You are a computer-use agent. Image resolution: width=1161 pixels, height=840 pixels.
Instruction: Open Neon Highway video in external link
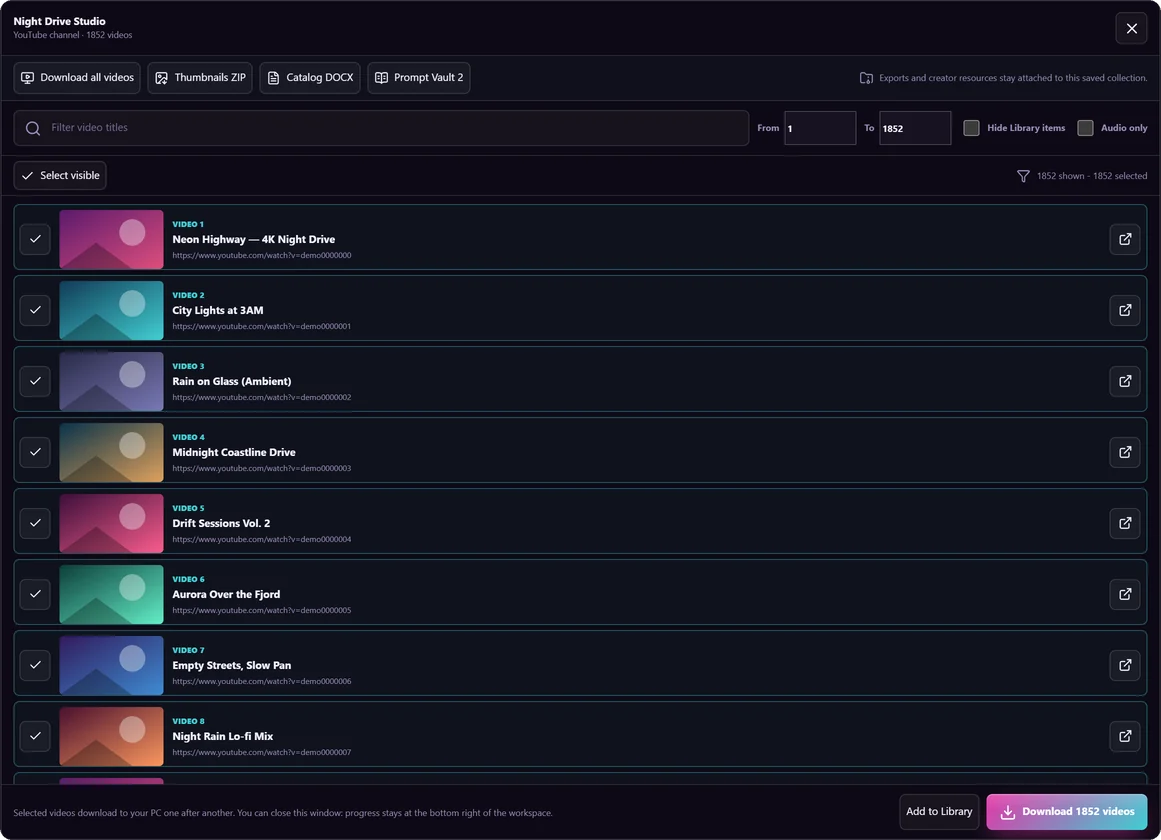pyautogui.click(x=1125, y=239)
